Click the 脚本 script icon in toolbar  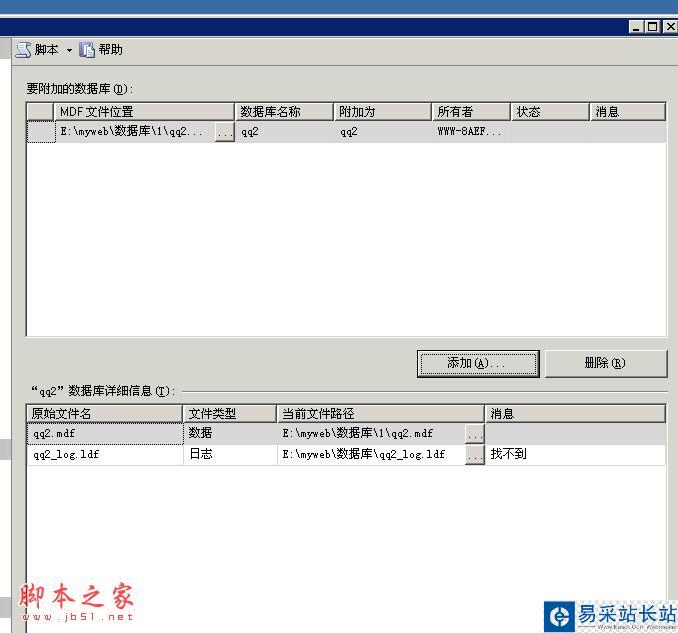point(23,50)
